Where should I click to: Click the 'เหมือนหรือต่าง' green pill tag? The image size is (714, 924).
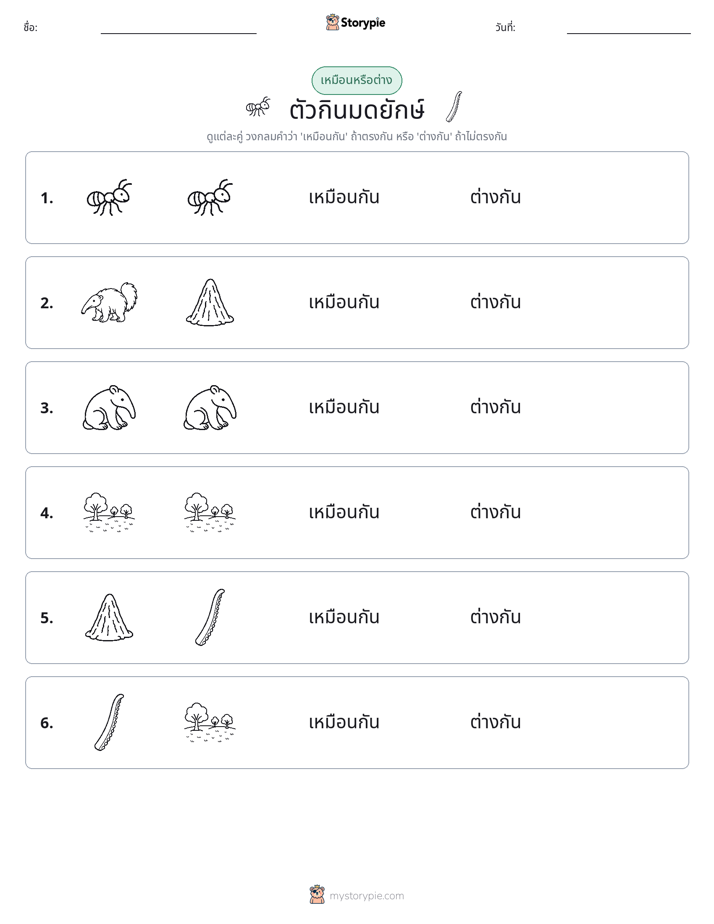[356, 81]
